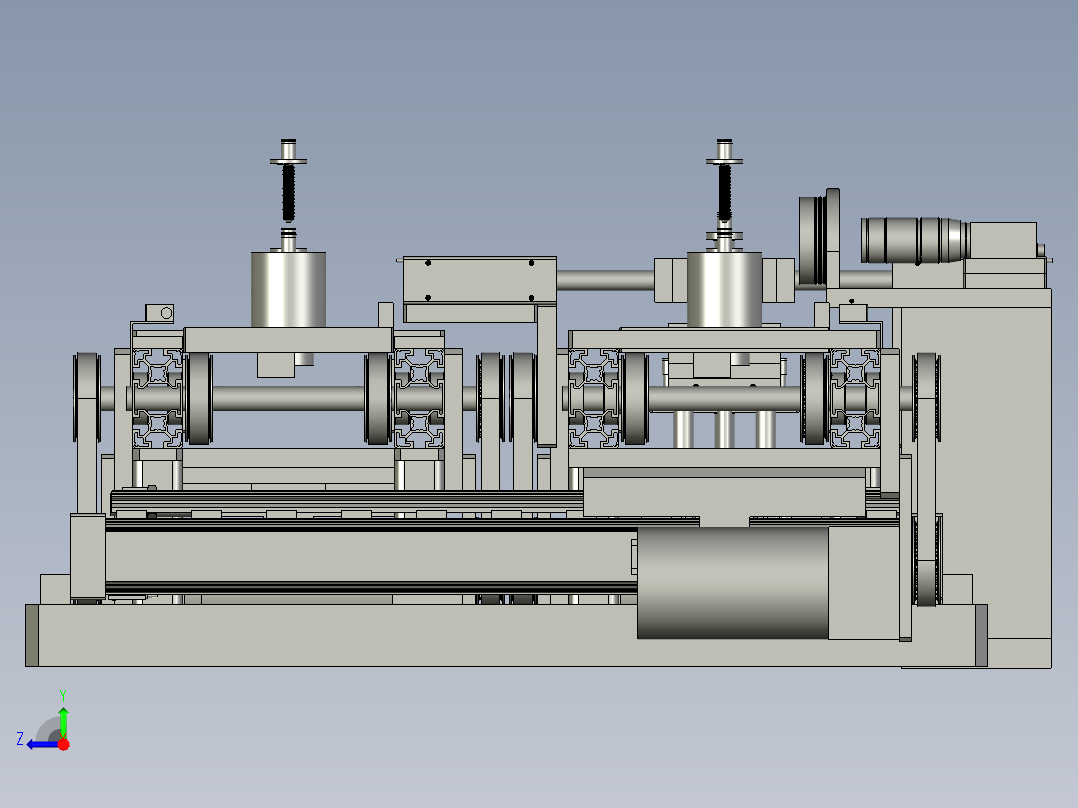The width and height of the screenshot is (1078, 808).
Task: Select the ribbed horizontal motor at the top right
Action: coord(914,240)
